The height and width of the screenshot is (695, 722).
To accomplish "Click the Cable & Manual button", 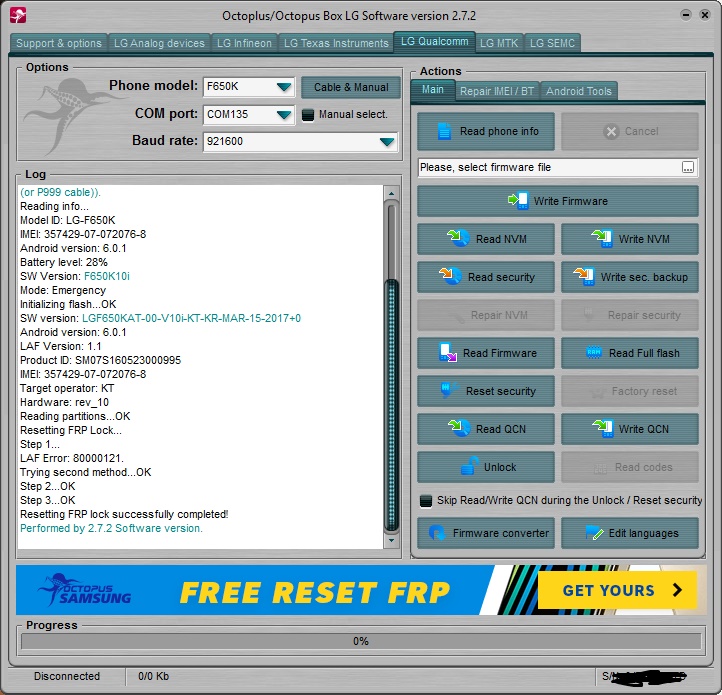I will [351, 87].
